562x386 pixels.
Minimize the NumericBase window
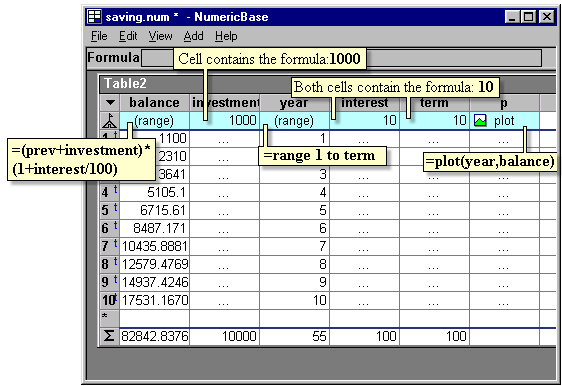click(x=512, y=17)
